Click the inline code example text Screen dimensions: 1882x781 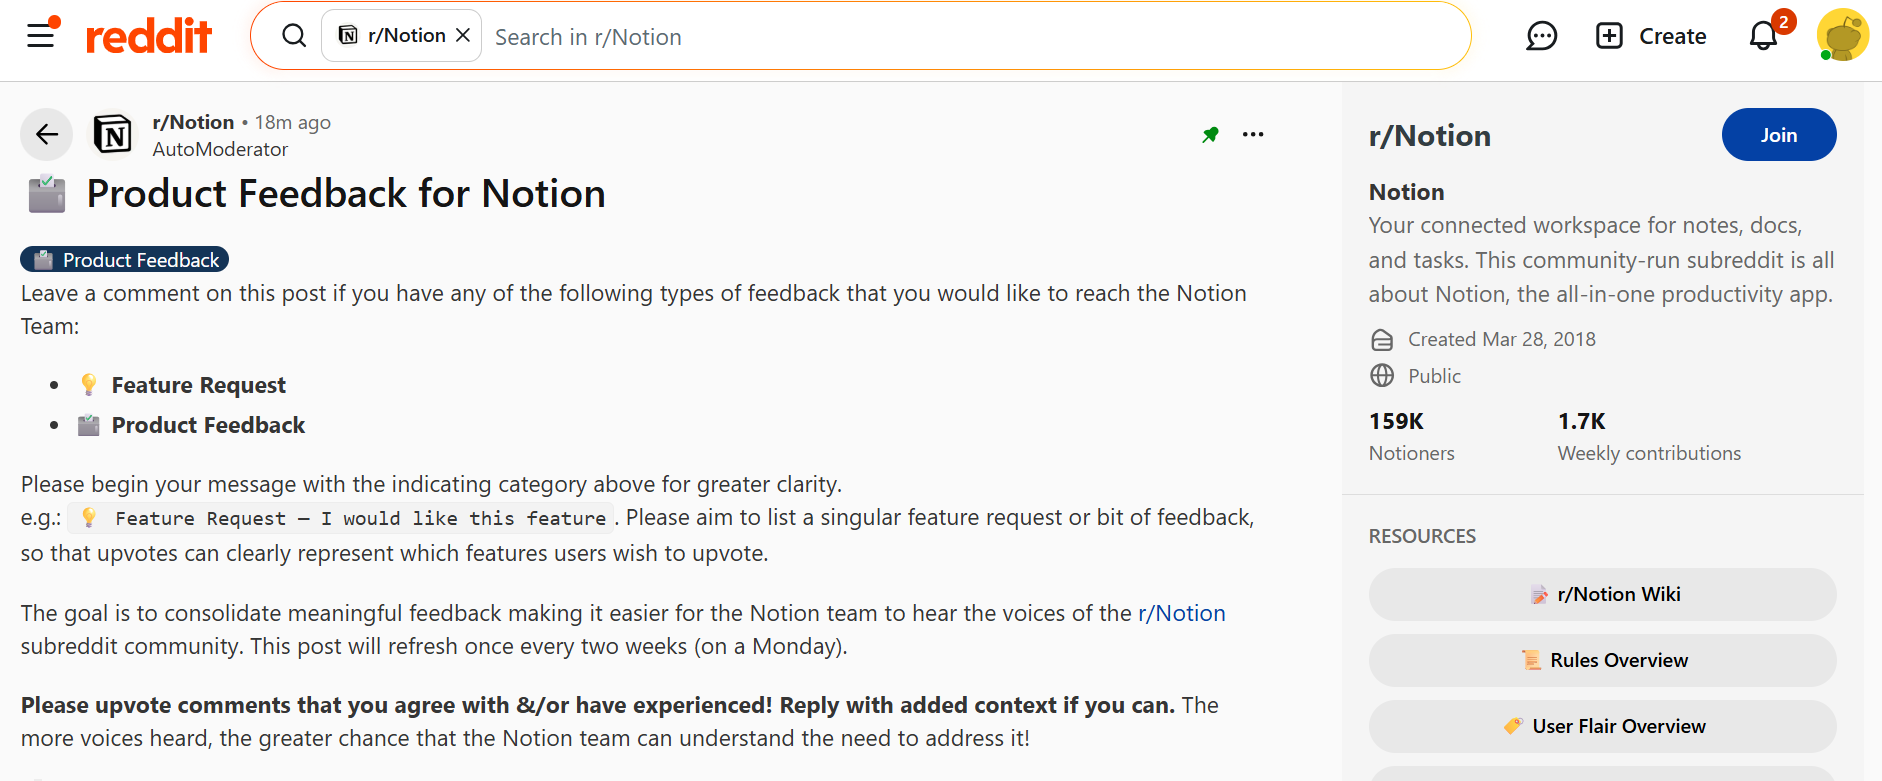pyautogui.click(x=342, y=518)
